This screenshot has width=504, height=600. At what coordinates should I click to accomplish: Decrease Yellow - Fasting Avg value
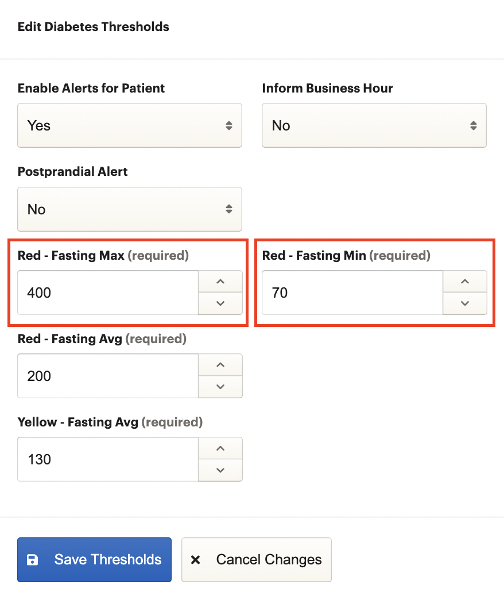tap(220, 470)
